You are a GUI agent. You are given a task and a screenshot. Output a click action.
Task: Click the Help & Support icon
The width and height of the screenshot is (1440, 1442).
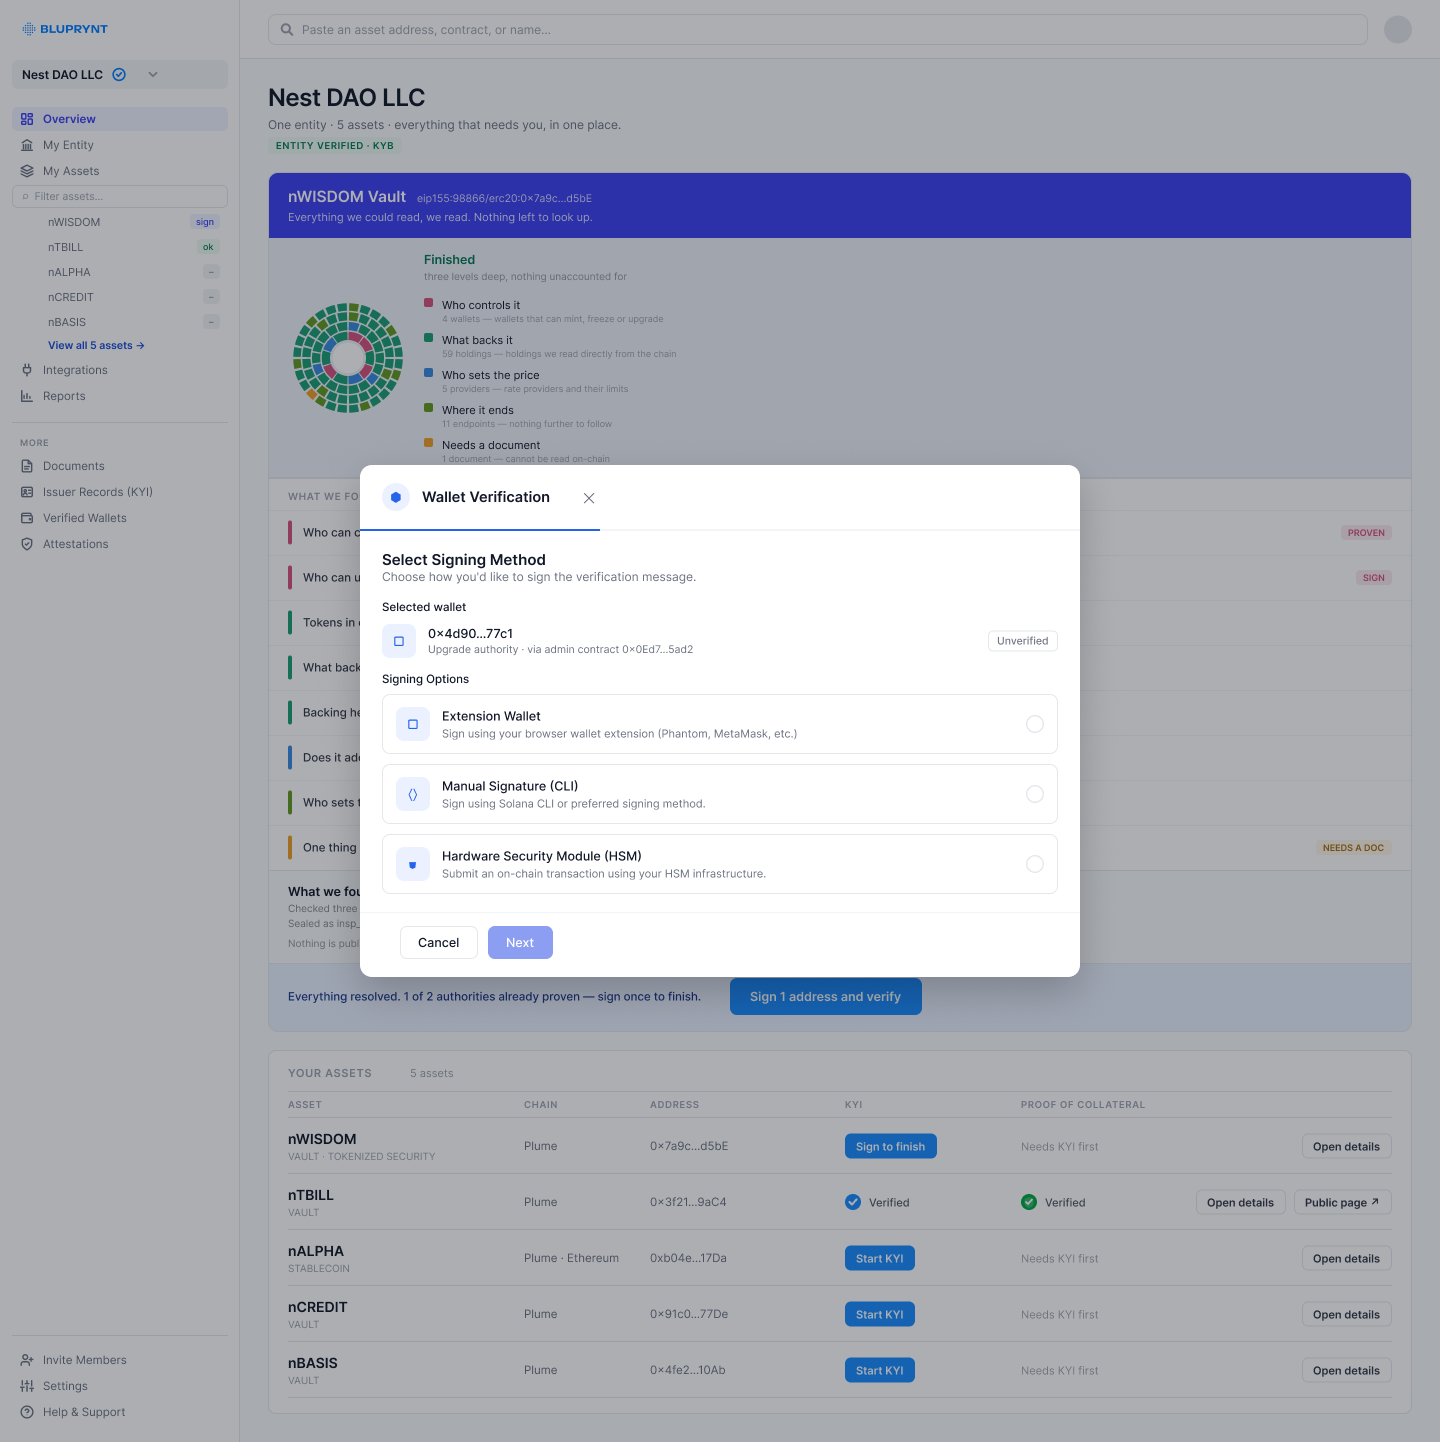pyautogui.click(x=27, y=1412)
